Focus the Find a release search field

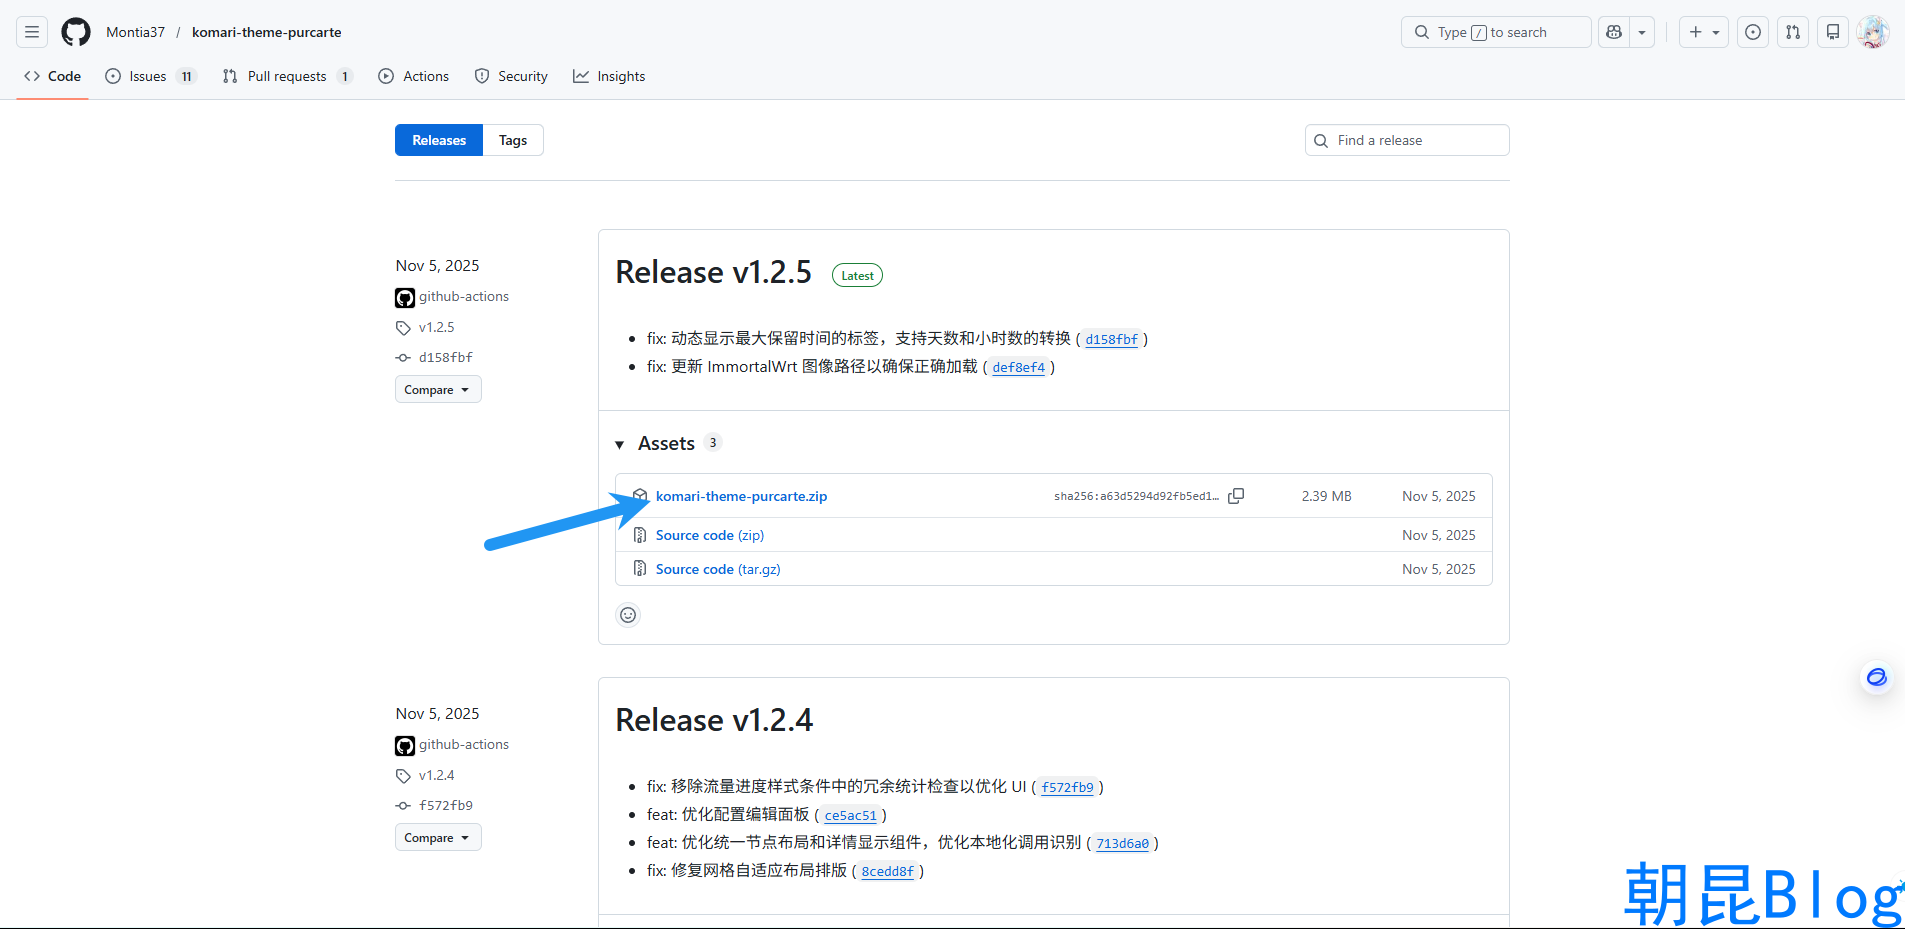[x=1407, y=140]
